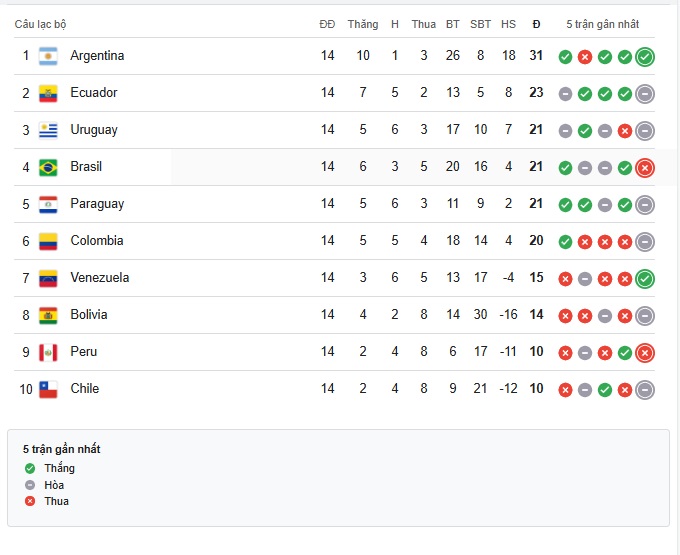Click the red Thua legend icon
The image size is (680, 555).
[30, 501]
